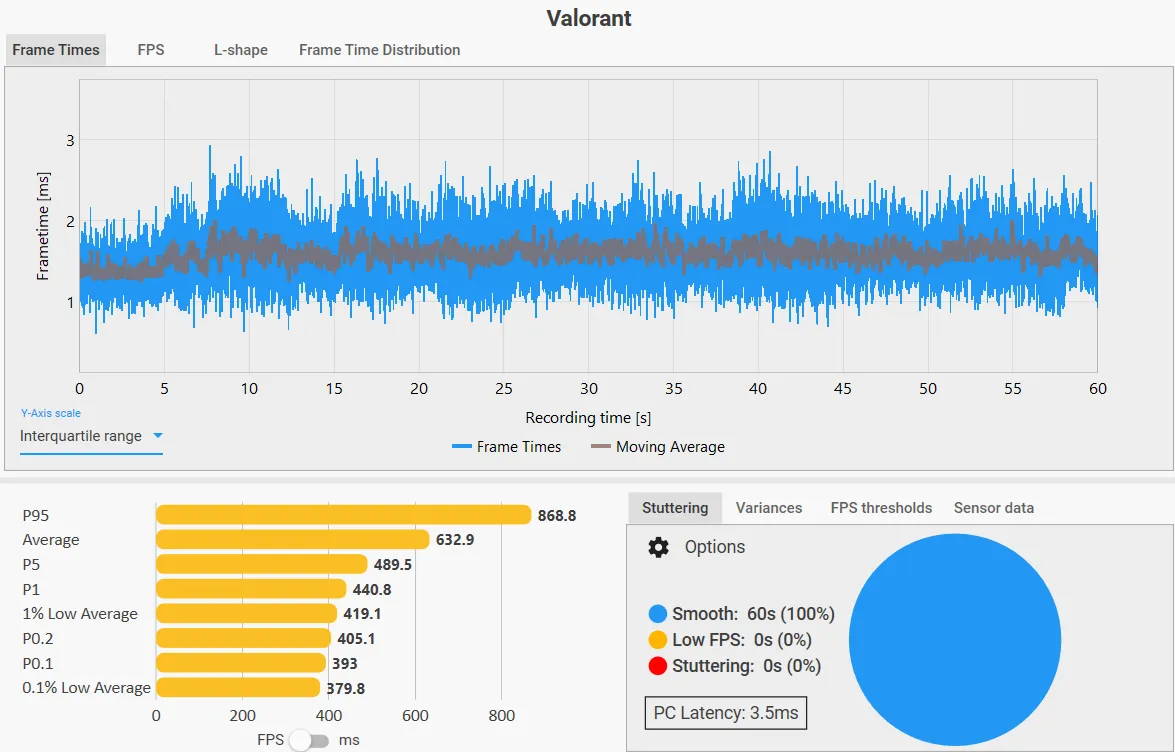Viewport: 1175px width, 752px height.
Task: Click the yellow Low FPS legend dot
Action: (x=657, y=640)
